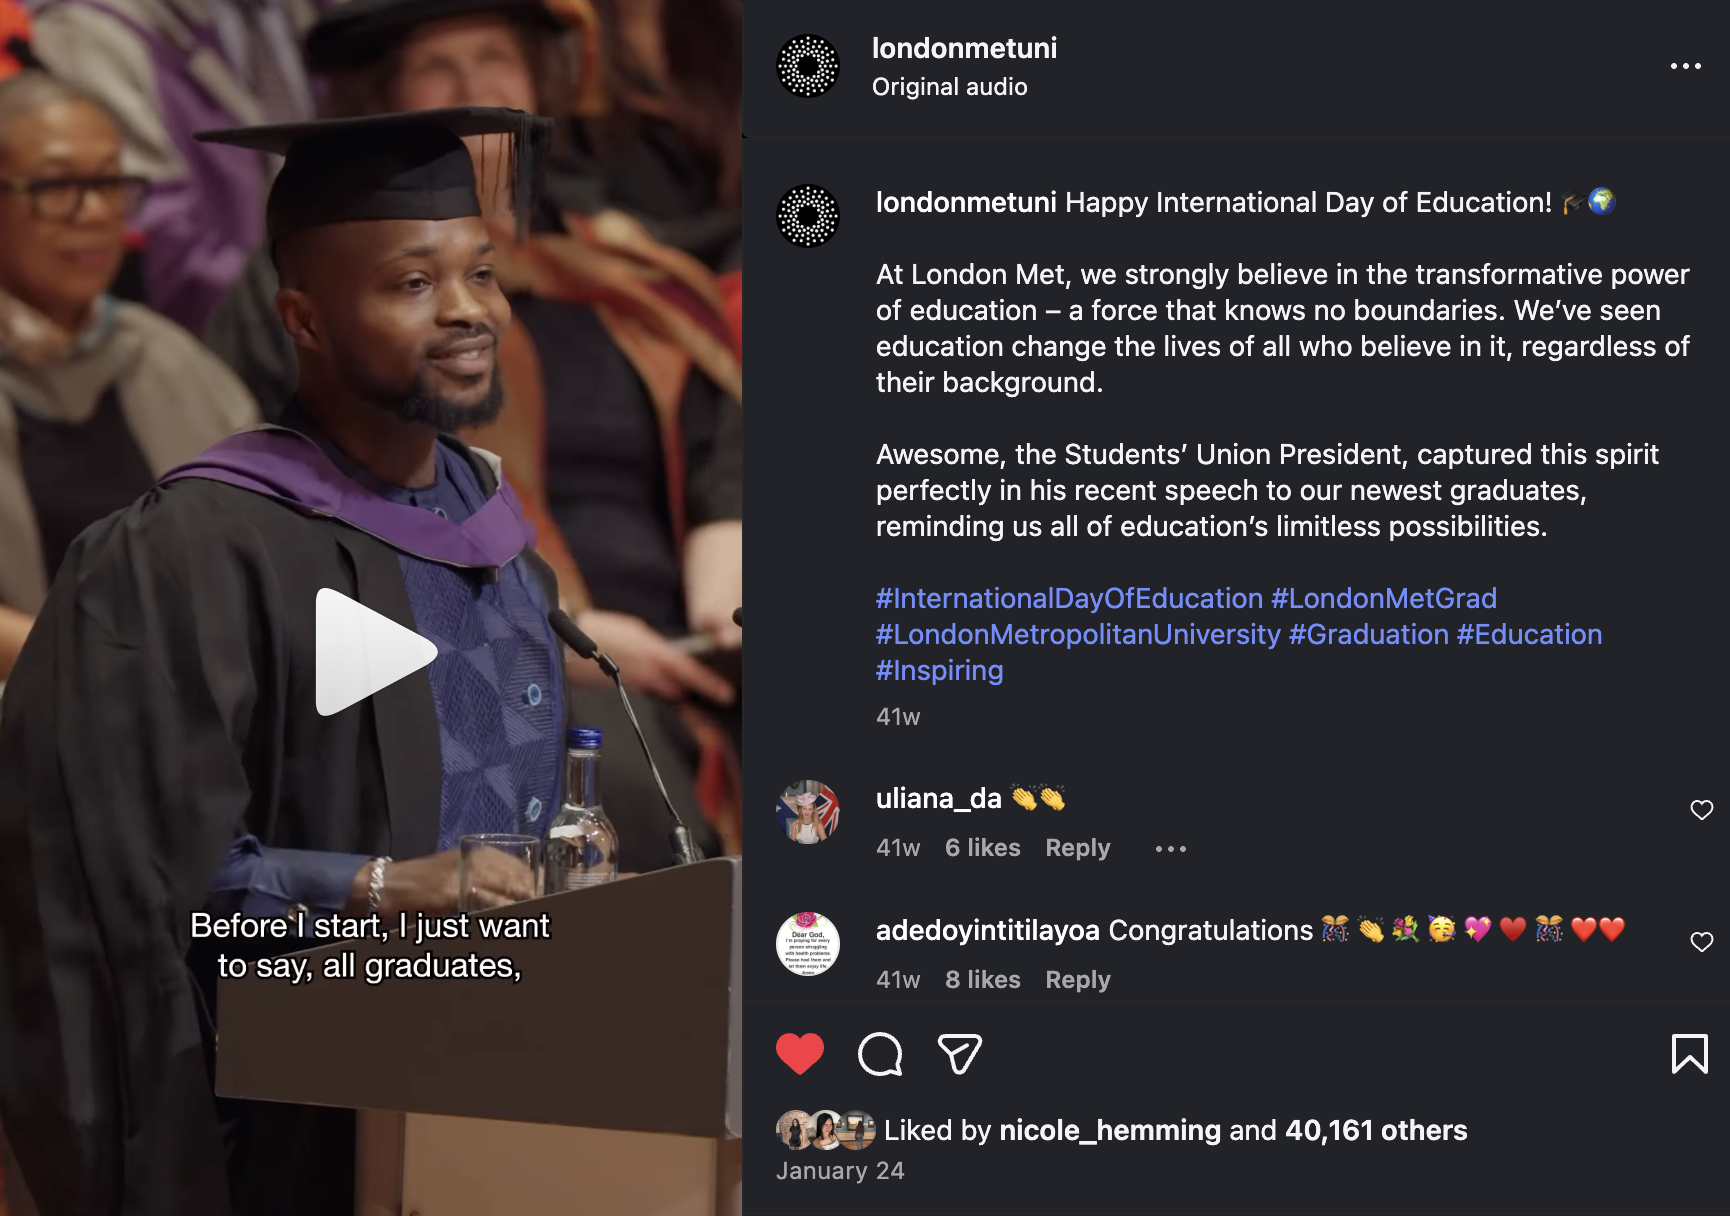The image size is (1730, 1216).
Task: Open uliana_da's profile picture
Action: click(x=808, y=812)
